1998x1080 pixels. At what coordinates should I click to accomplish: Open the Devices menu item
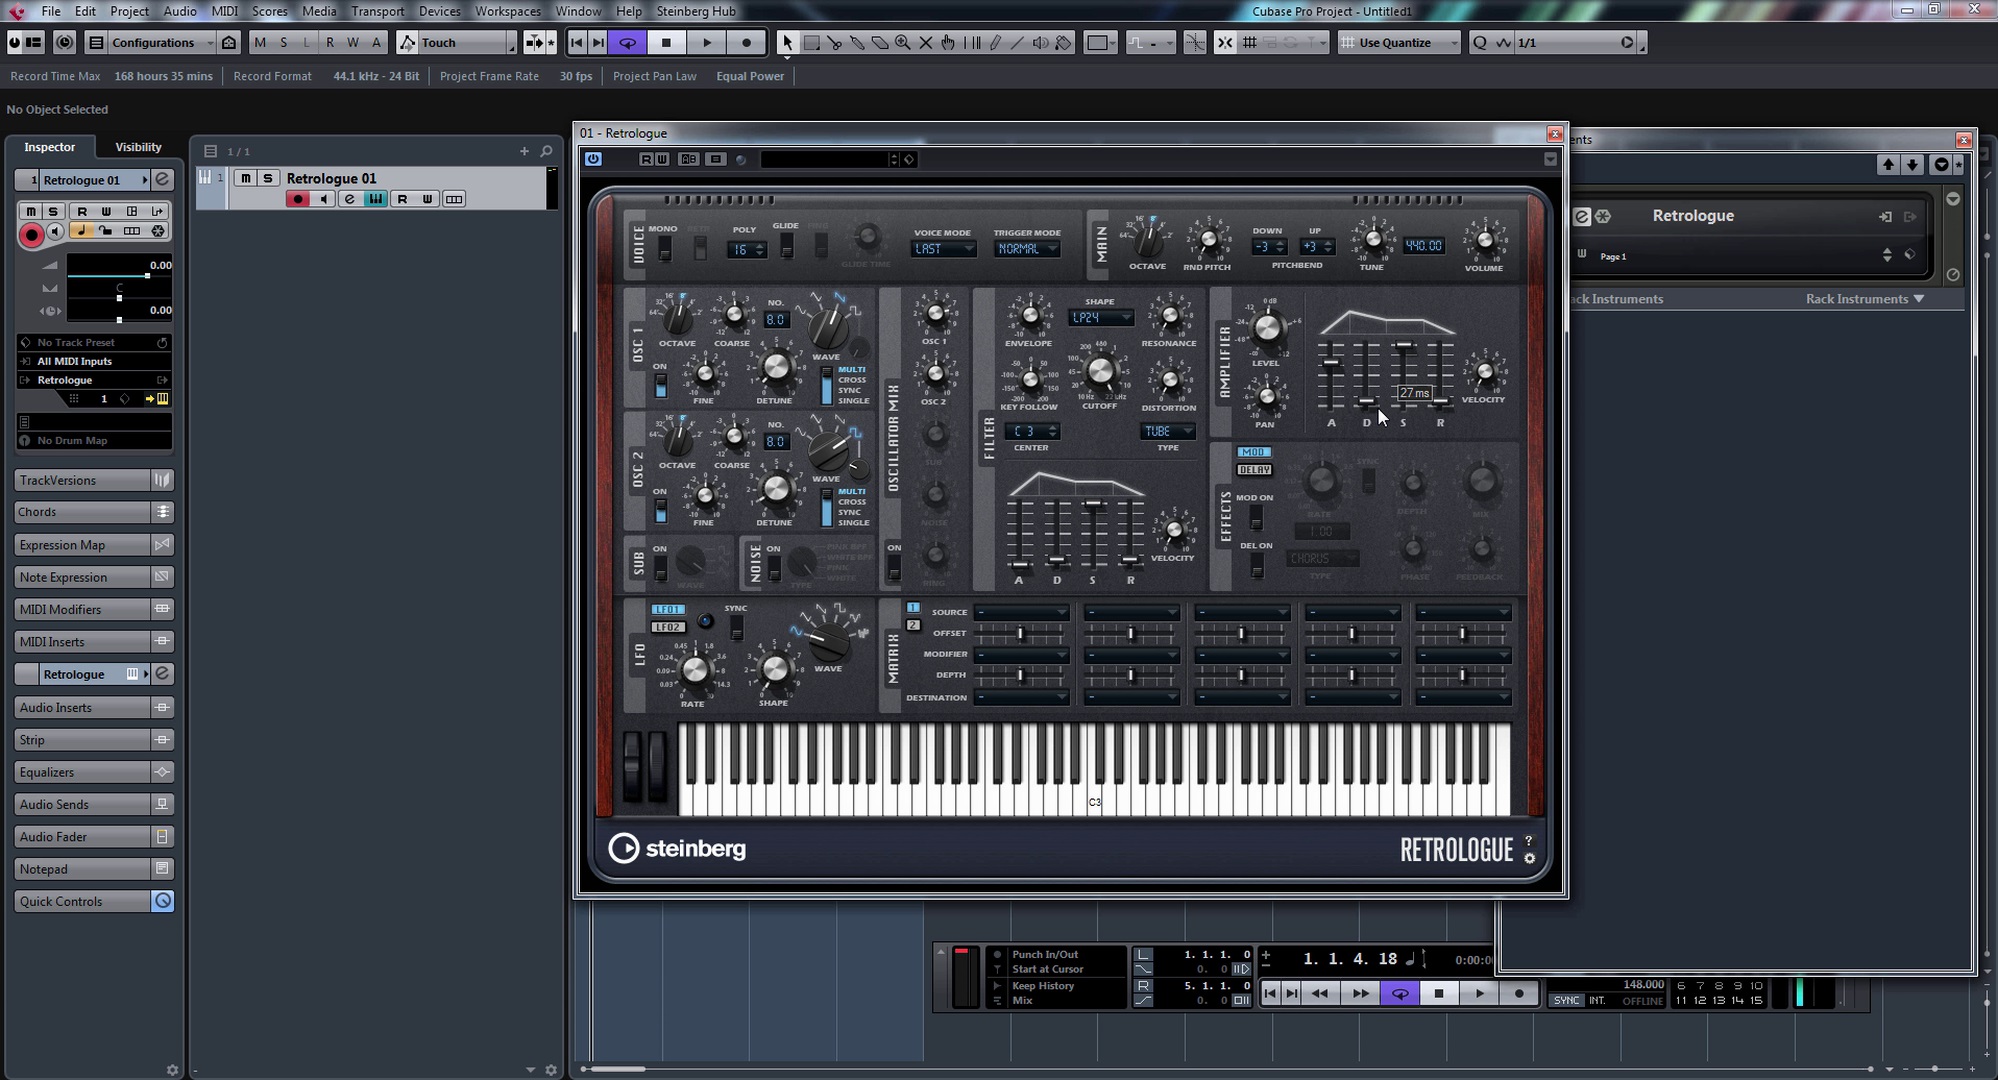pos(437,11)
